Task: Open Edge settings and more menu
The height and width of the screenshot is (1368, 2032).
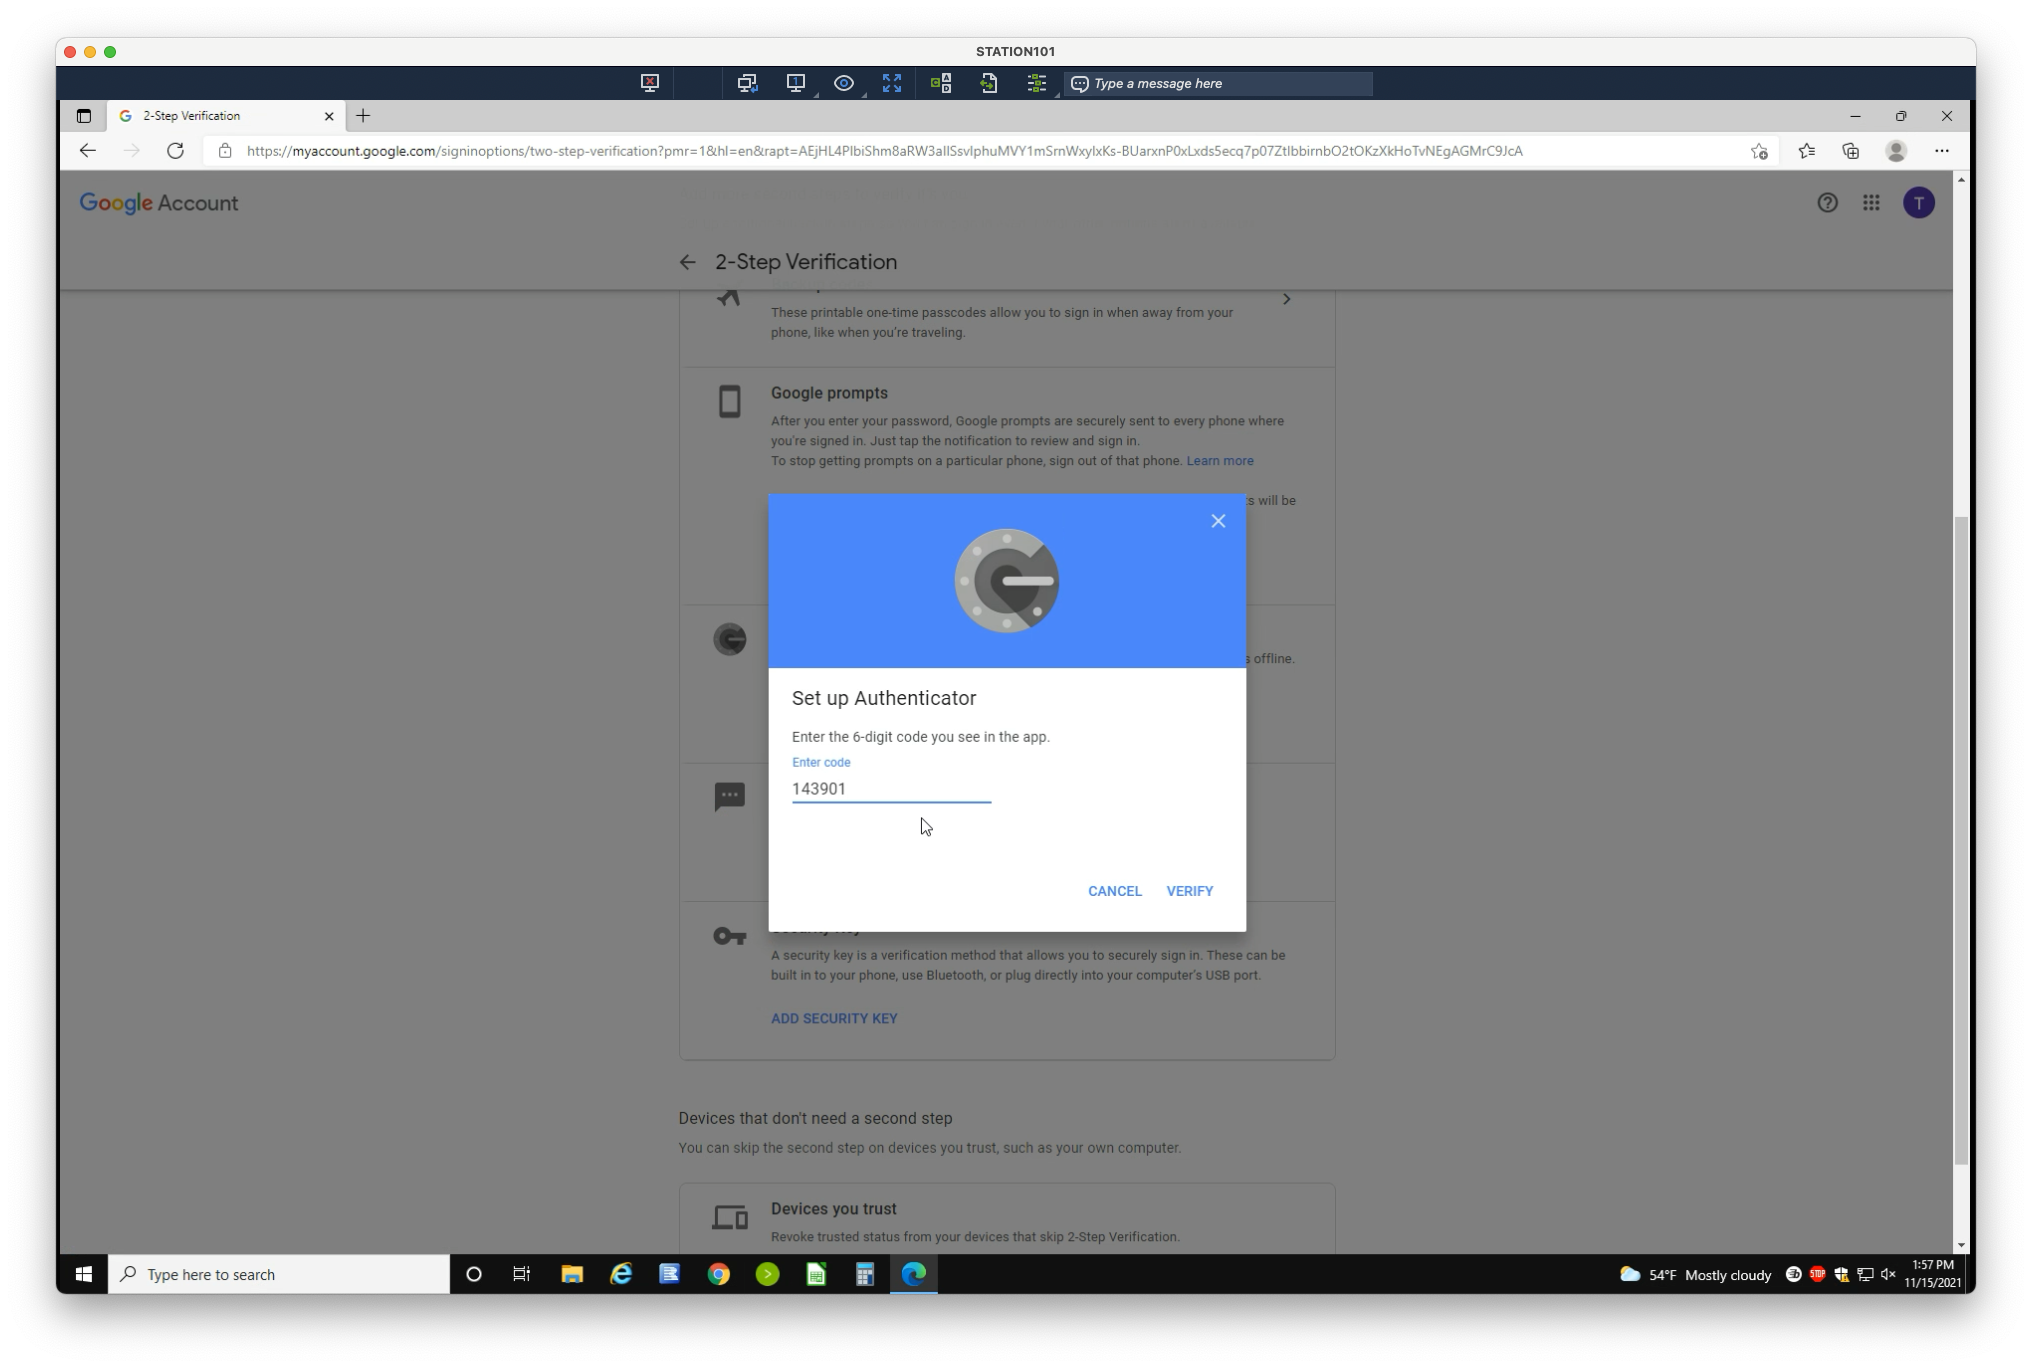Action: click(1941, 151)
